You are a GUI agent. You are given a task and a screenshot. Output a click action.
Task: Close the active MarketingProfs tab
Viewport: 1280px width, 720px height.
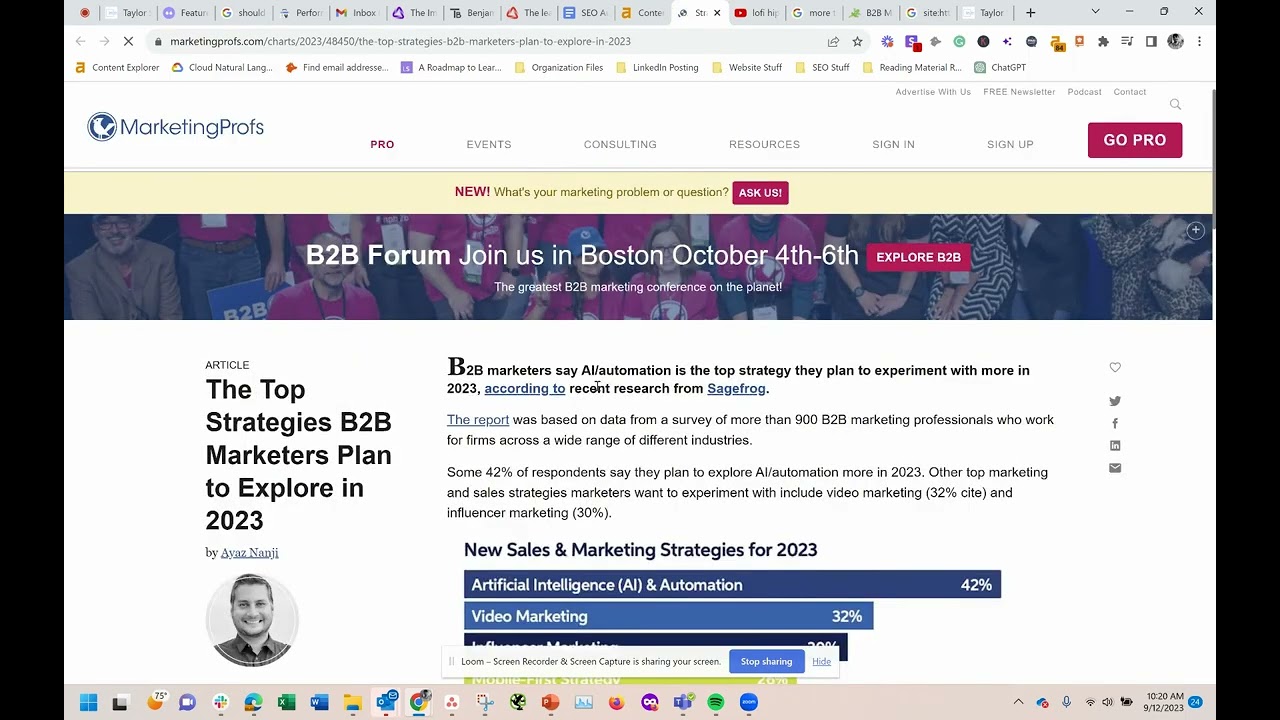pyautogui.click(x=717, y=13)
